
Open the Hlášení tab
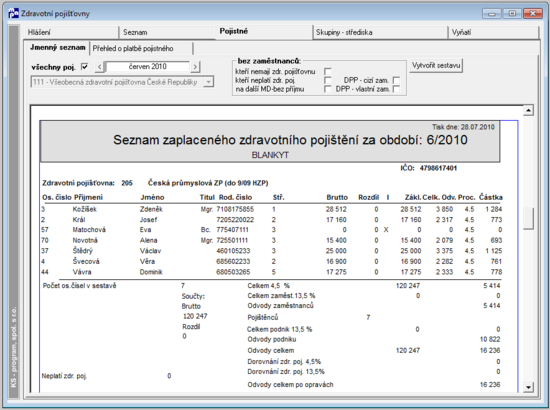72,32
